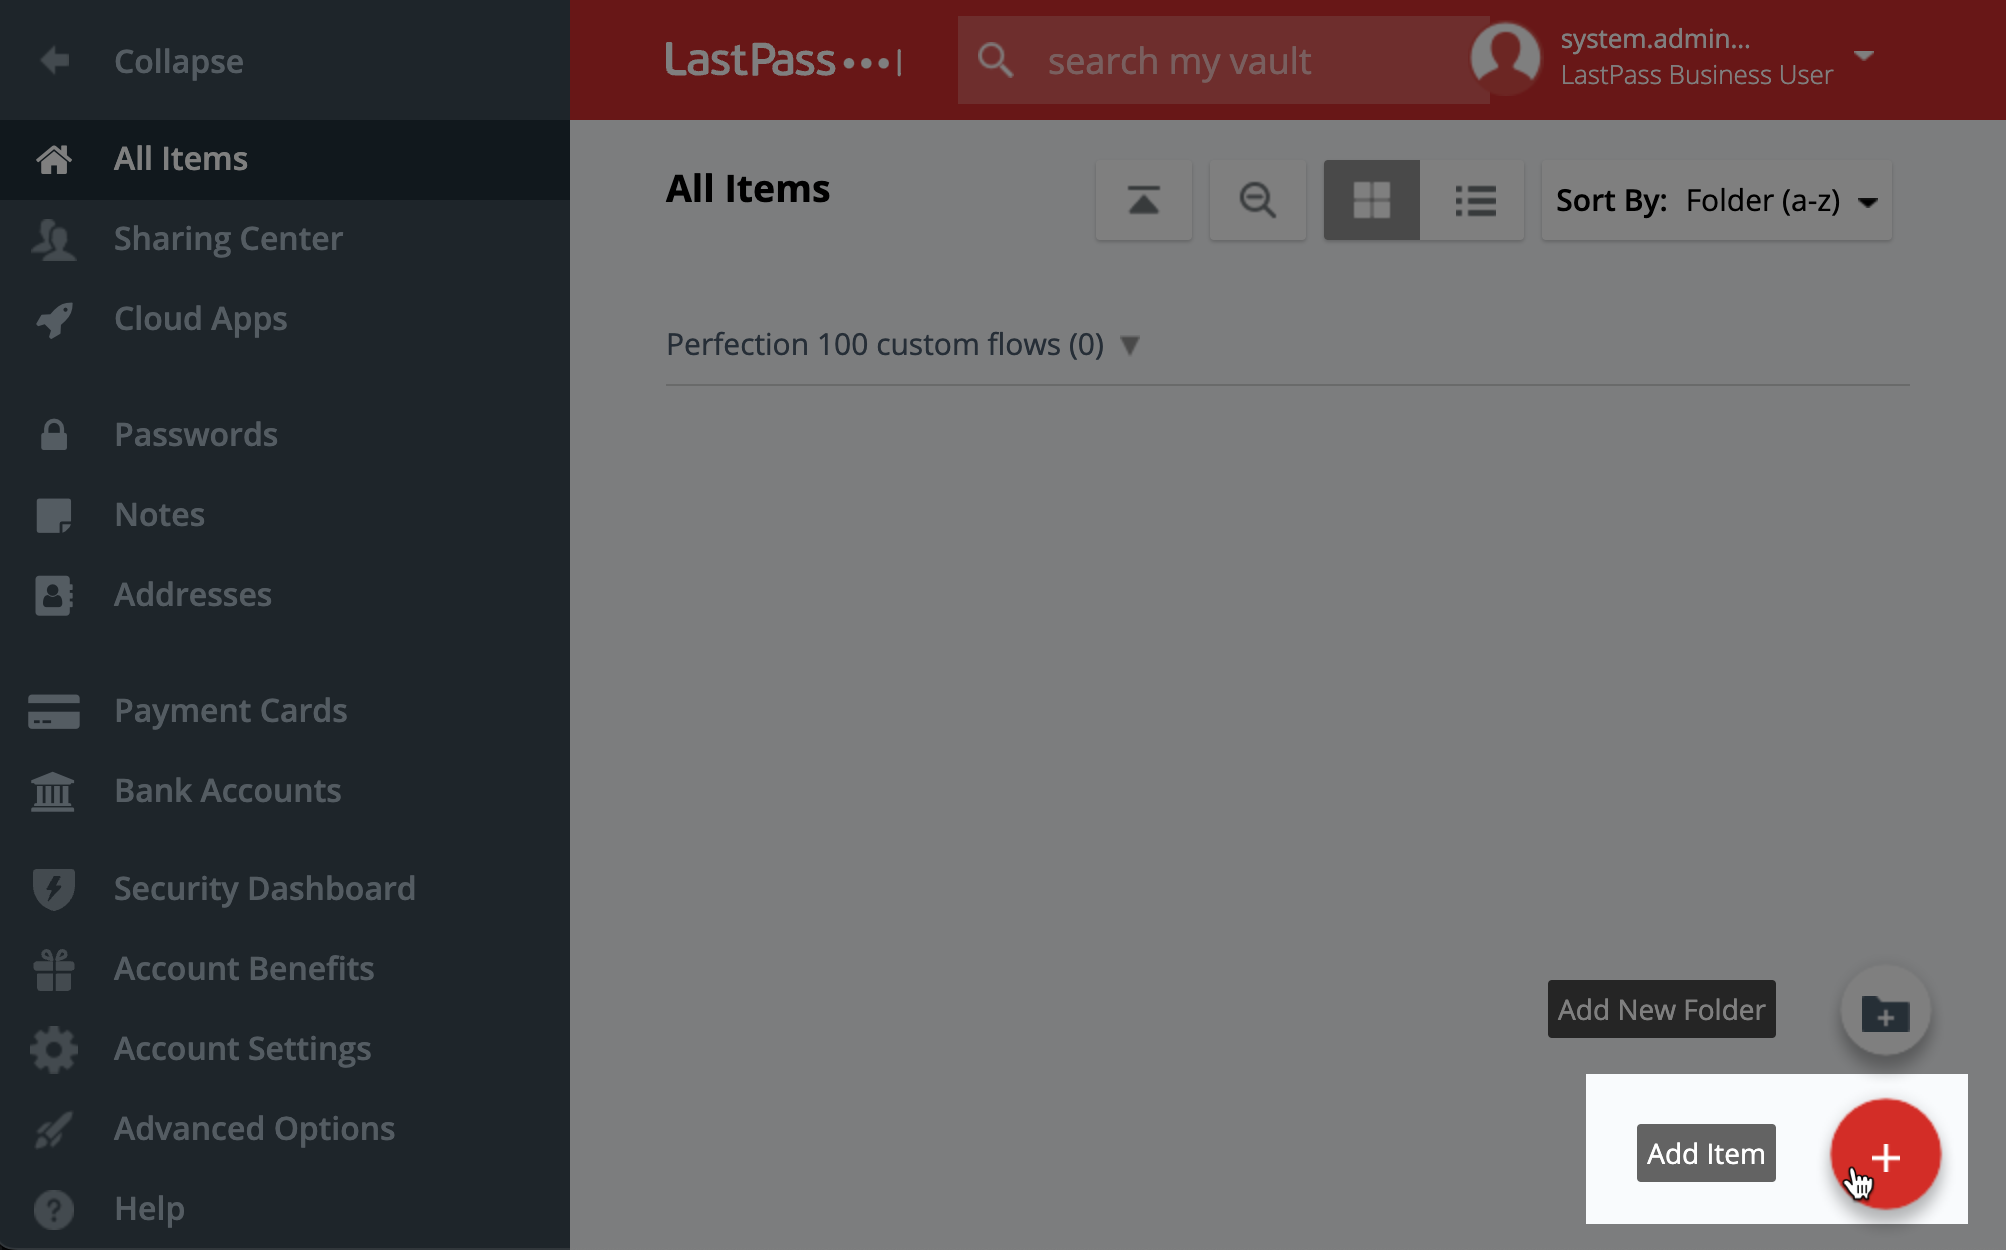Open the Addresses section
The width and height of the screenshot is (2006, 1250).
click(x=285, y=595)
